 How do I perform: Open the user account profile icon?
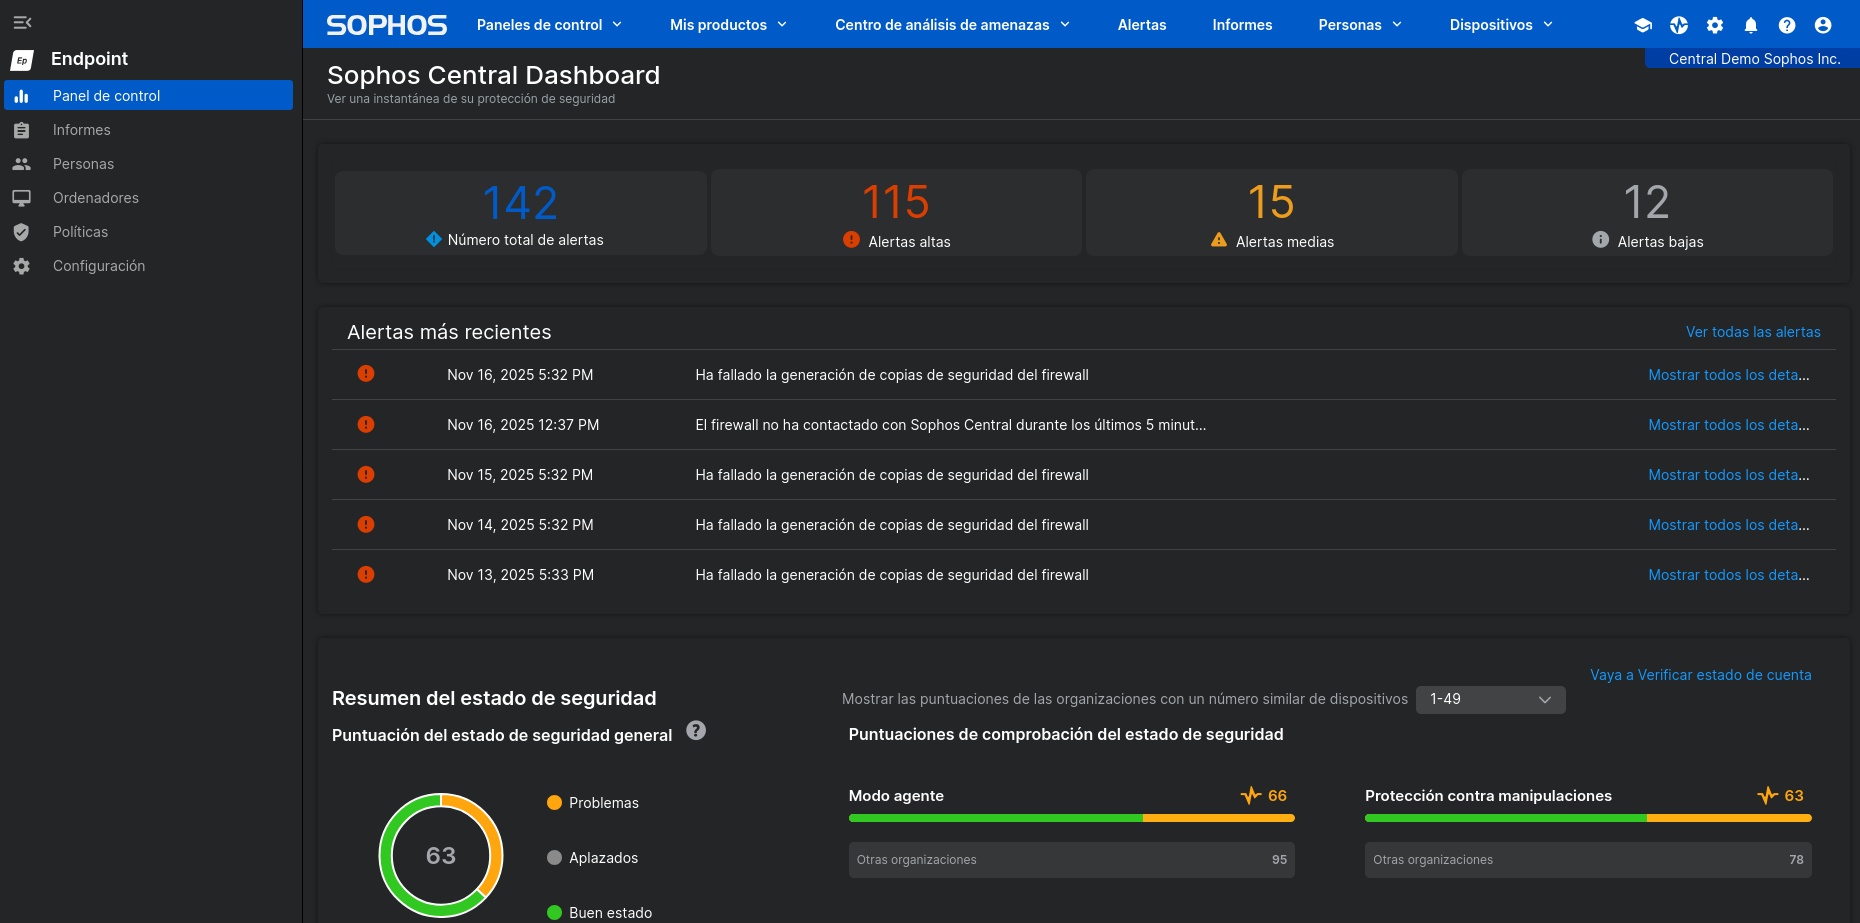(1823, 25)
